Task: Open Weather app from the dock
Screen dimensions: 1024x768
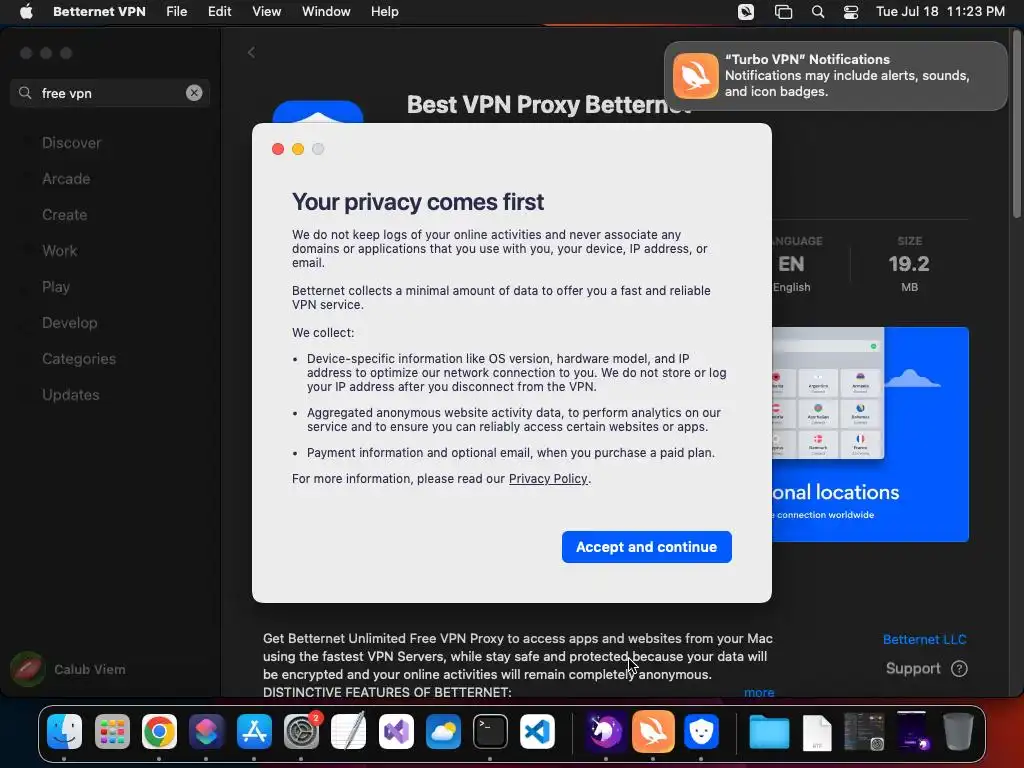Action: click(443, 731)
